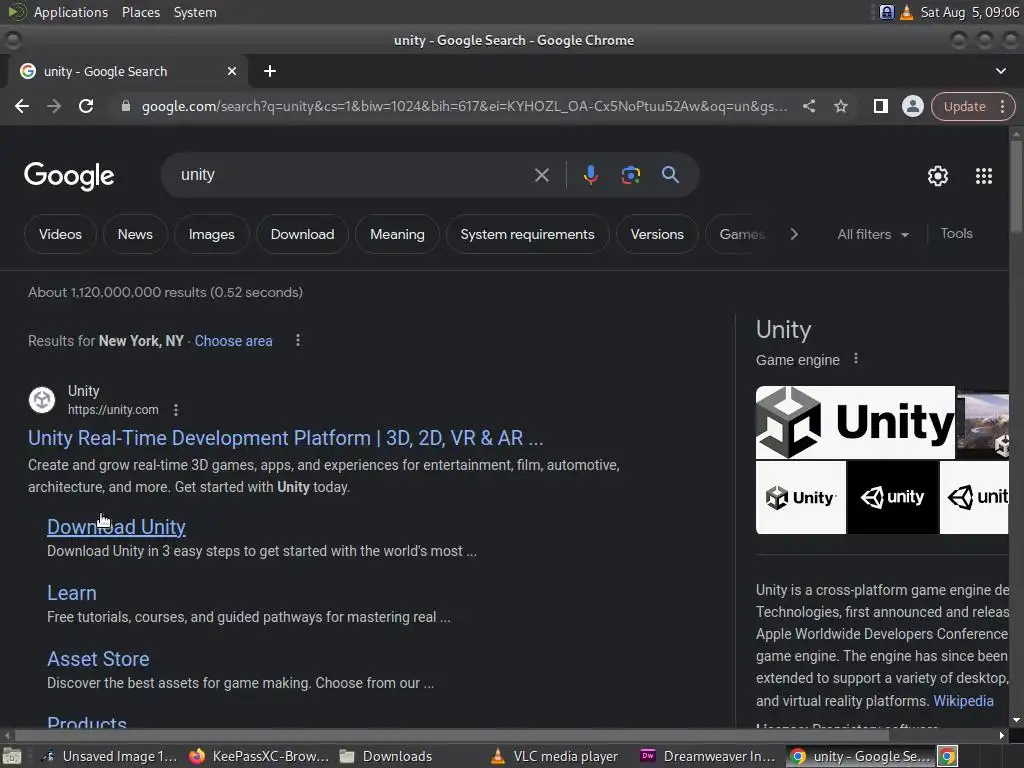1024x768 pixels.
Task: Select the Versions filter chip
Action: click(x=657, y=234)
